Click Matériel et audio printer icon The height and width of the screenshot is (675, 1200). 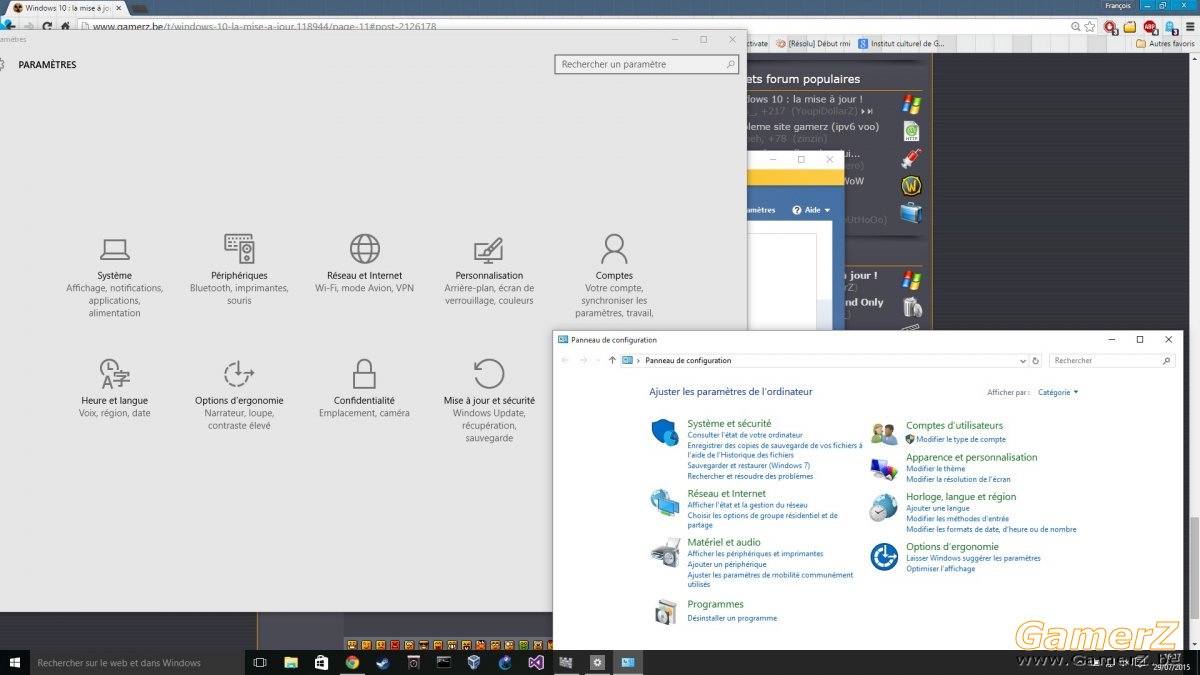[665, 552]
